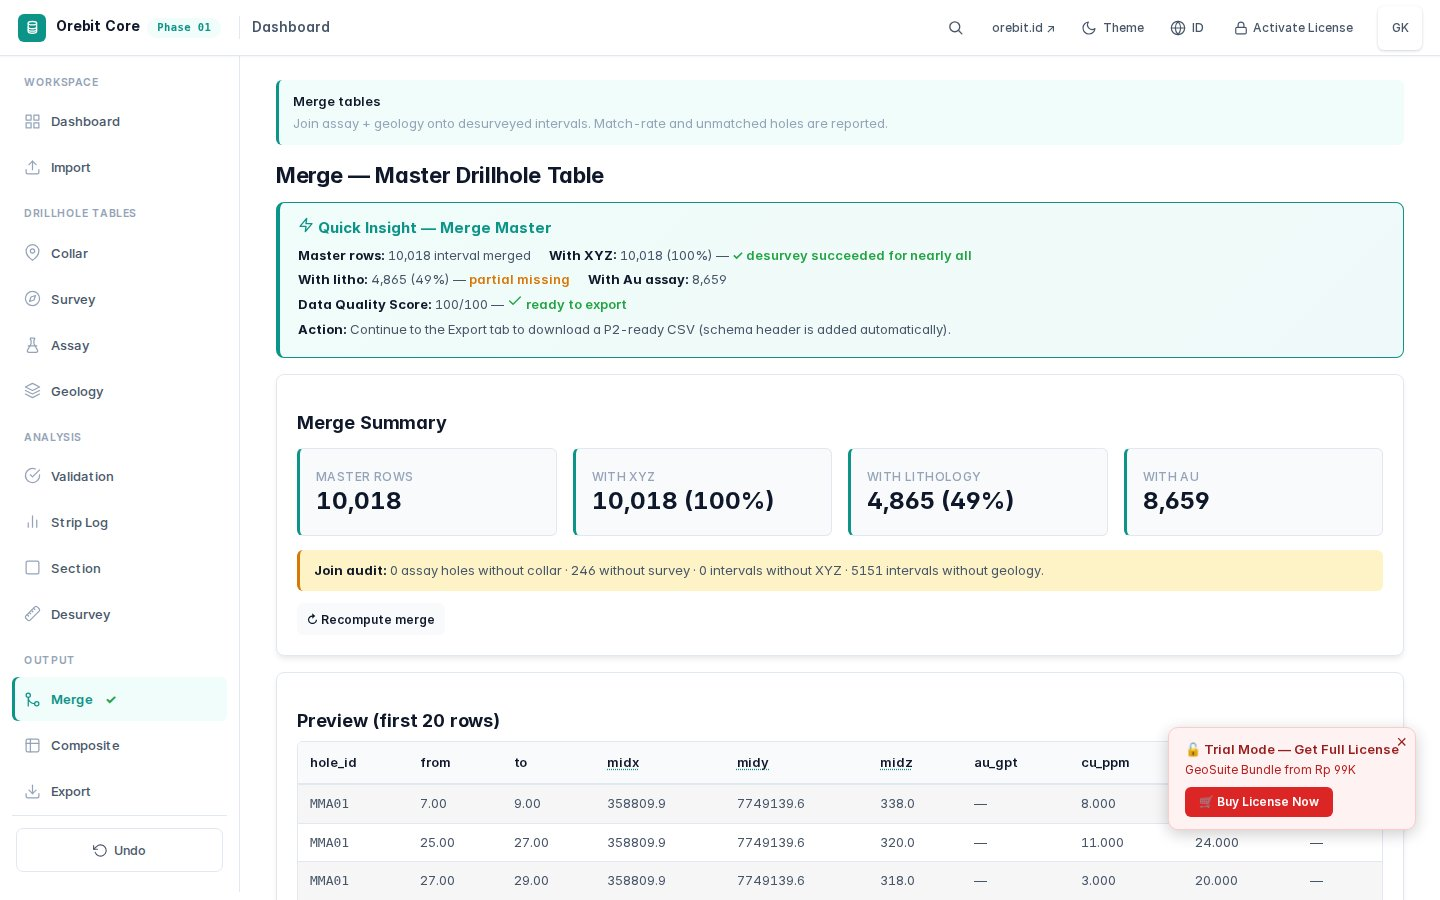This screenshot has height=900, width=1440.
Task: Click the lock icon beside Activate License
Action: pos(1241,28)
